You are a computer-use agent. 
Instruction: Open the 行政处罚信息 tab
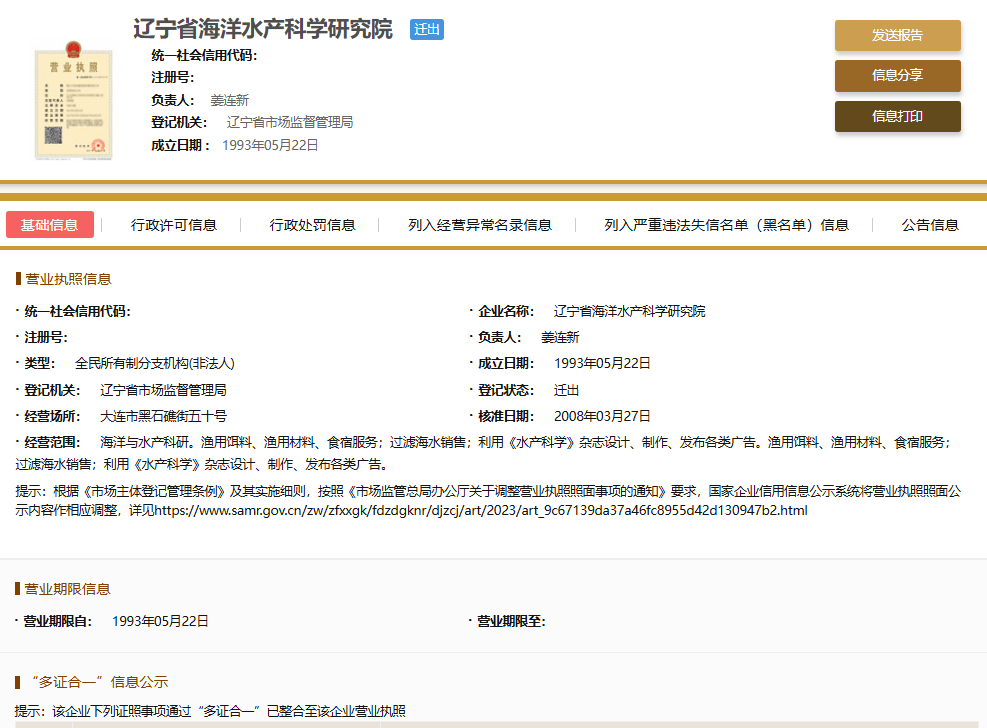(312, 225)
